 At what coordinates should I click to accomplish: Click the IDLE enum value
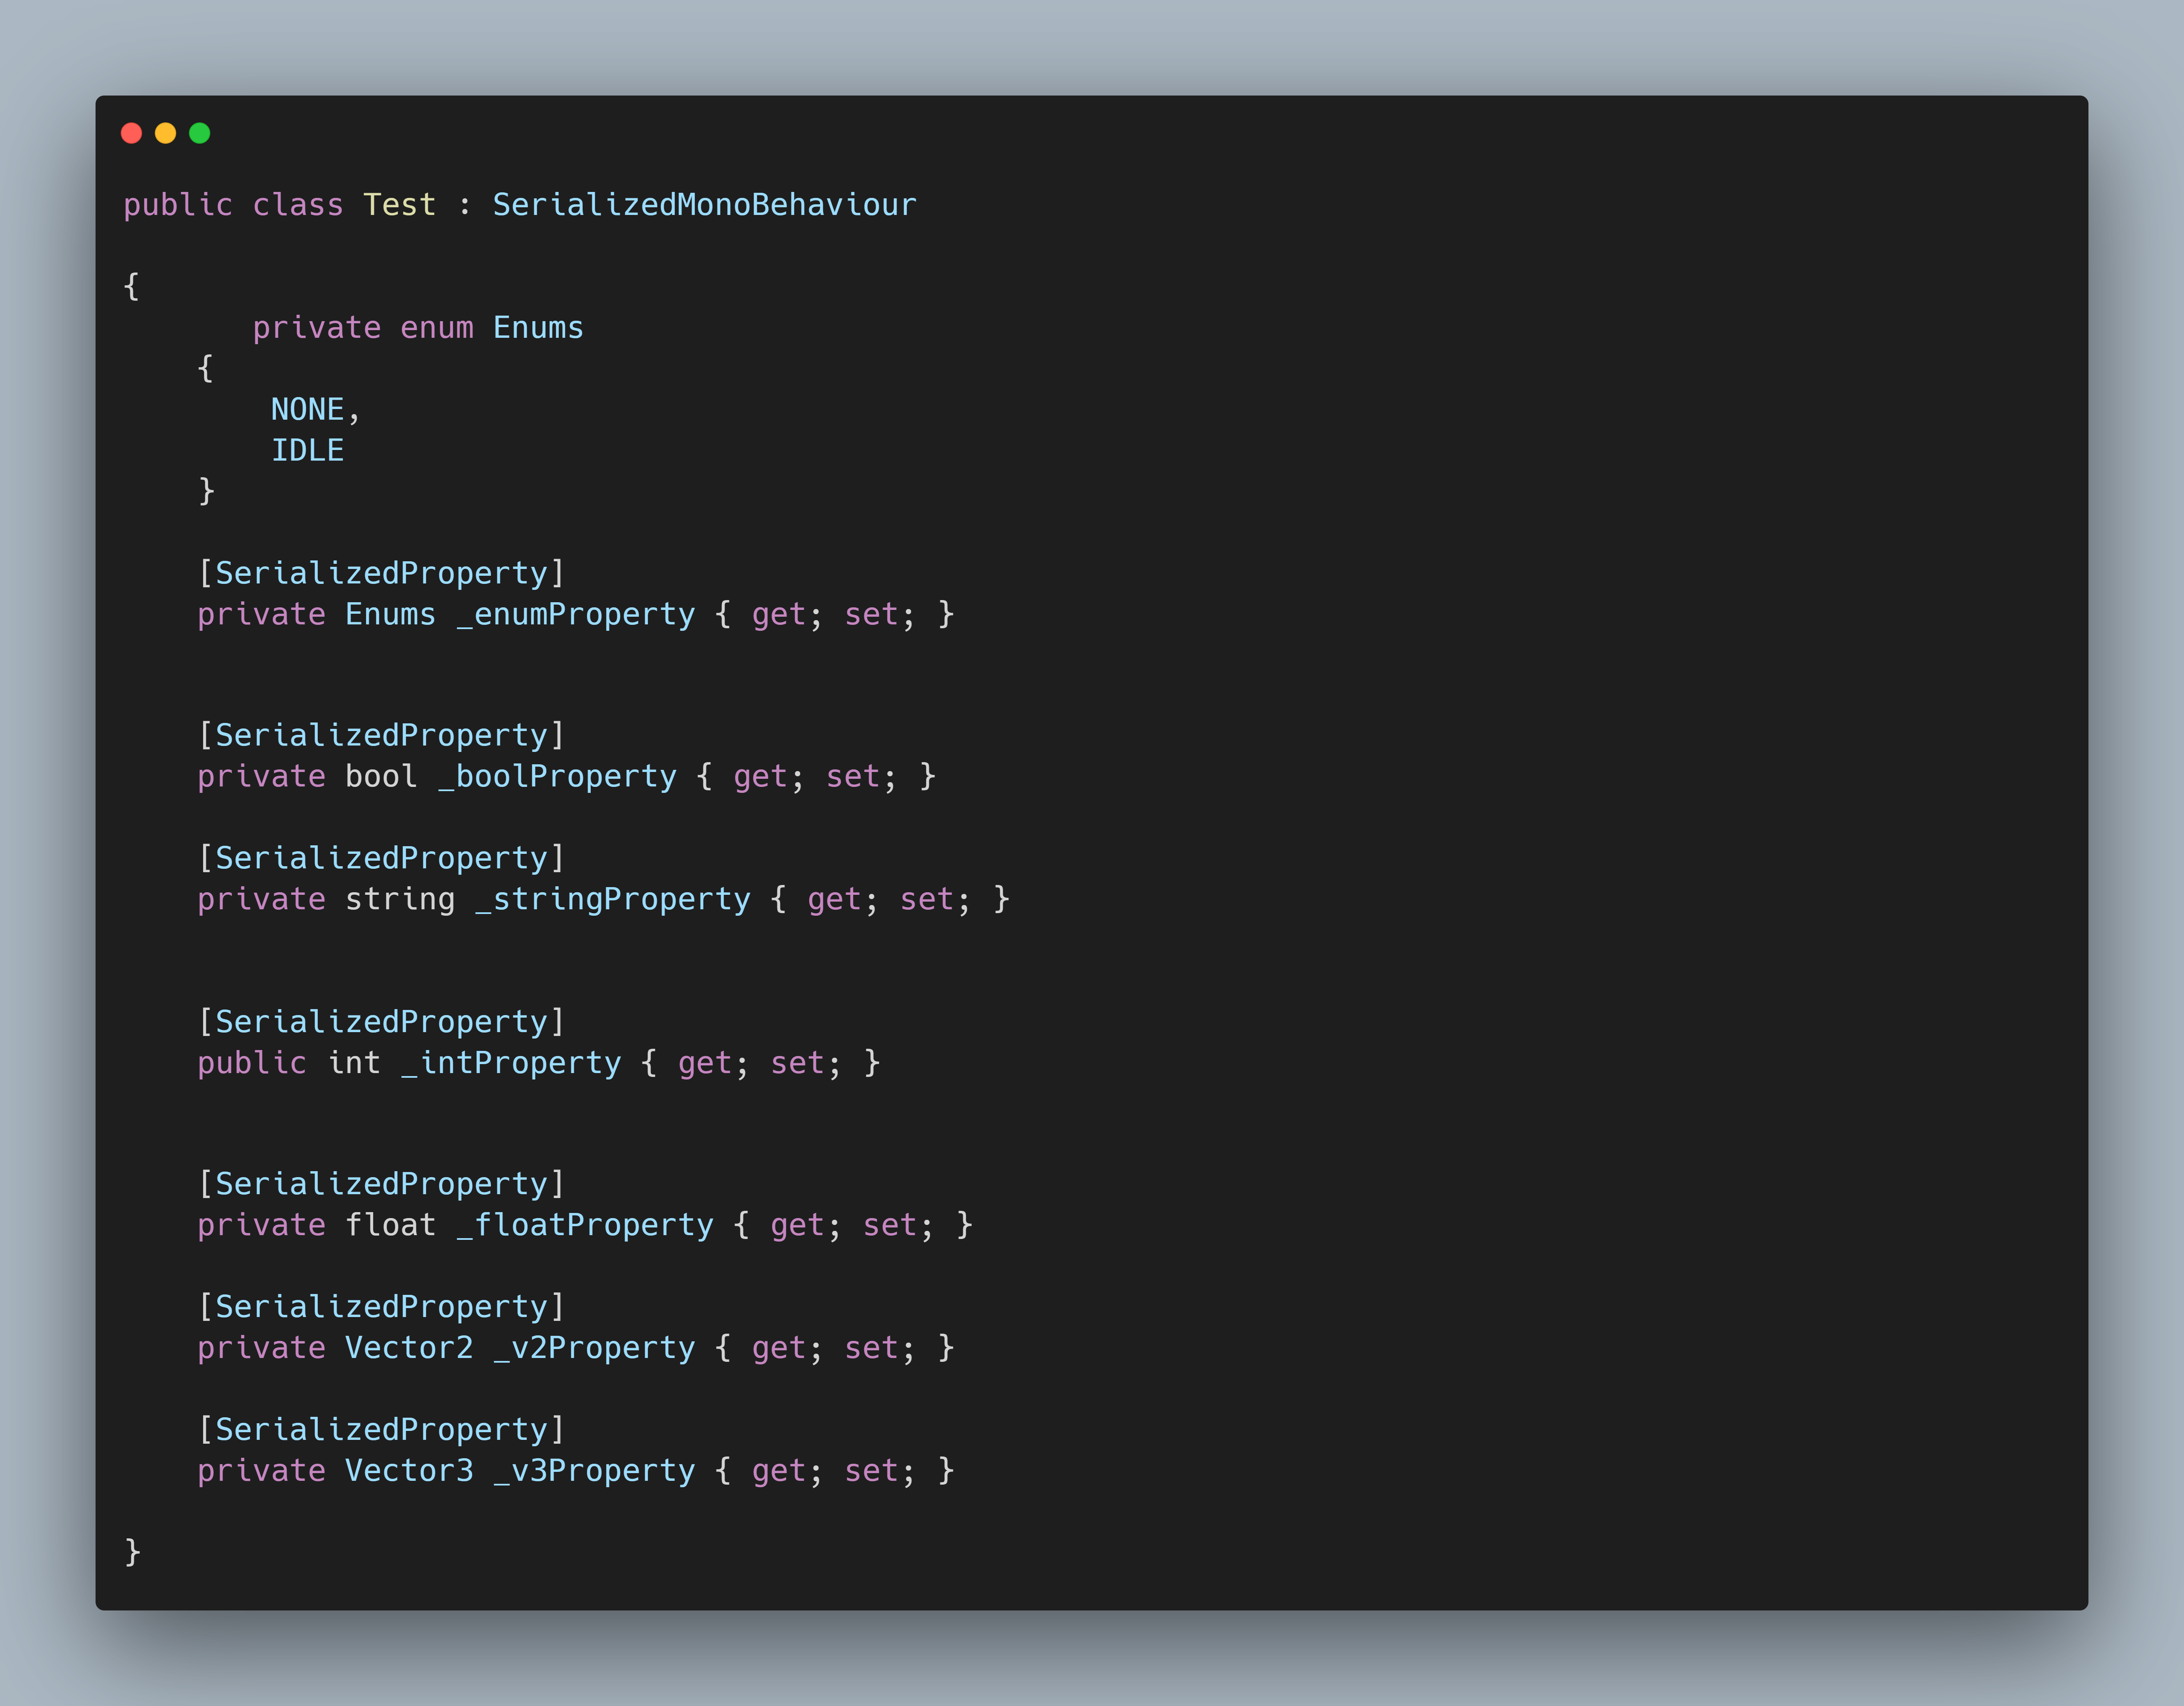[x=307, y=451]
